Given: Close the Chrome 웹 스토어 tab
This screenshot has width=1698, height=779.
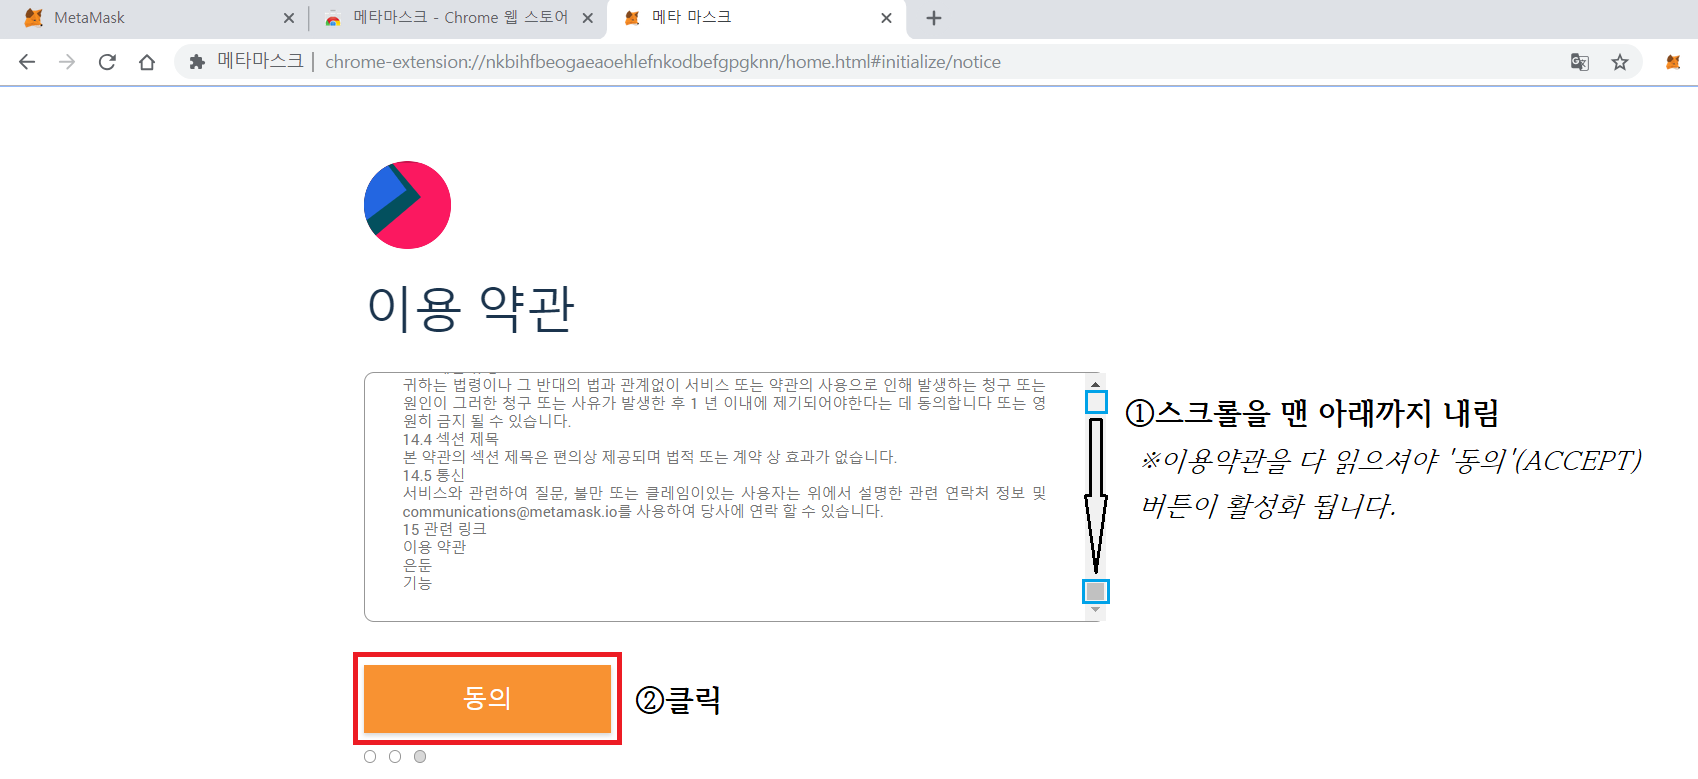Looking at the screenshot, I should coord(587,18).
